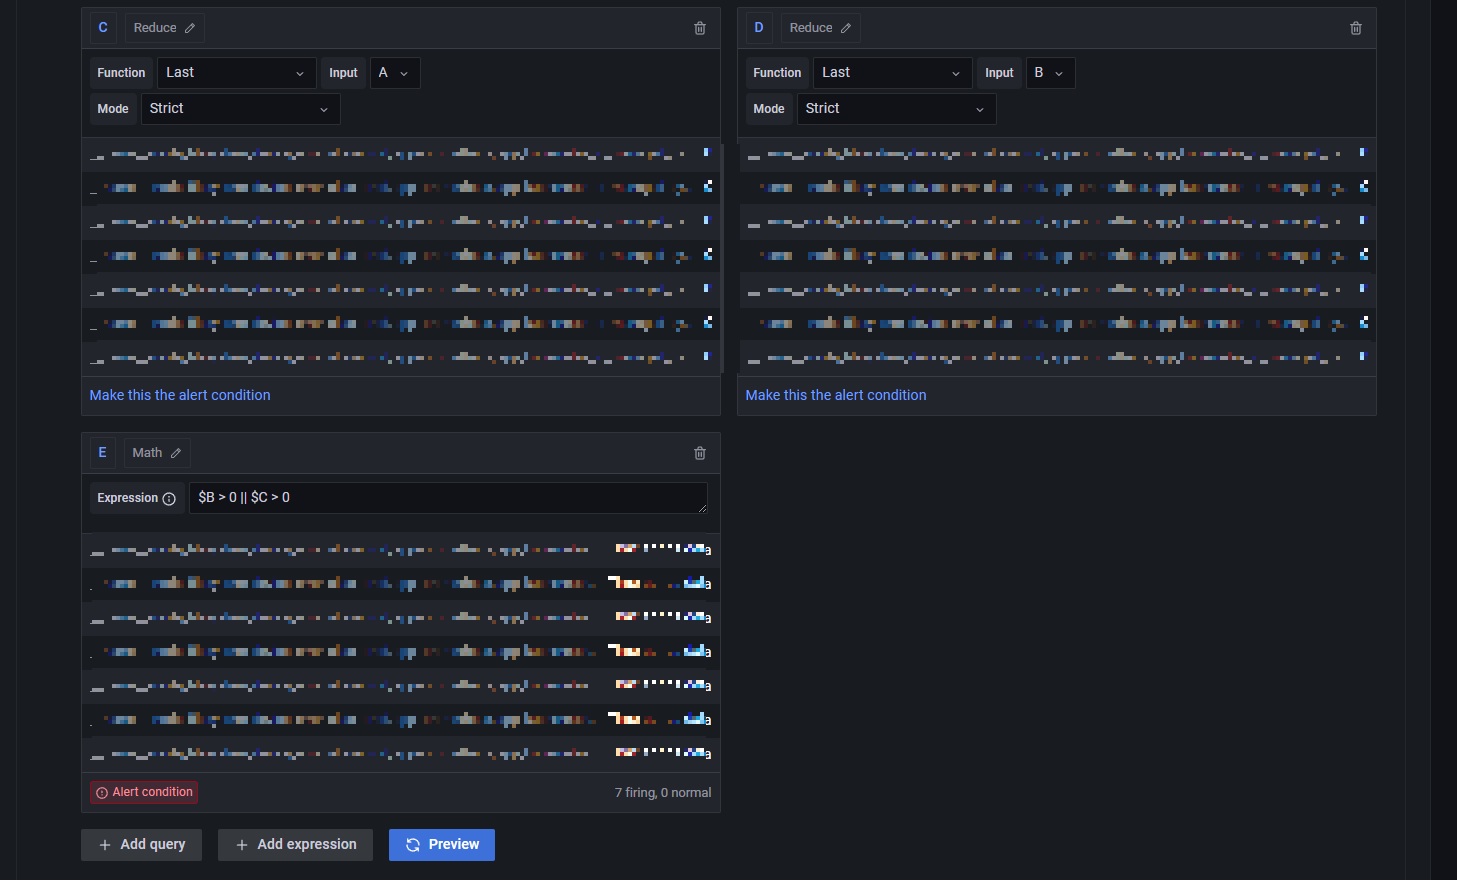1457x880 pixels.
Task: Make expression D the alert condition
Action: point(836,395)
